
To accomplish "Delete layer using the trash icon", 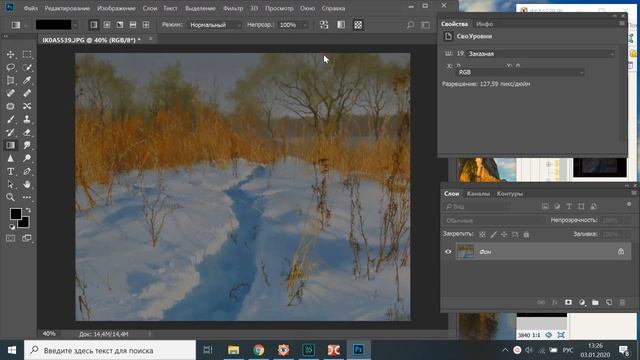I will tap(622, 302).
